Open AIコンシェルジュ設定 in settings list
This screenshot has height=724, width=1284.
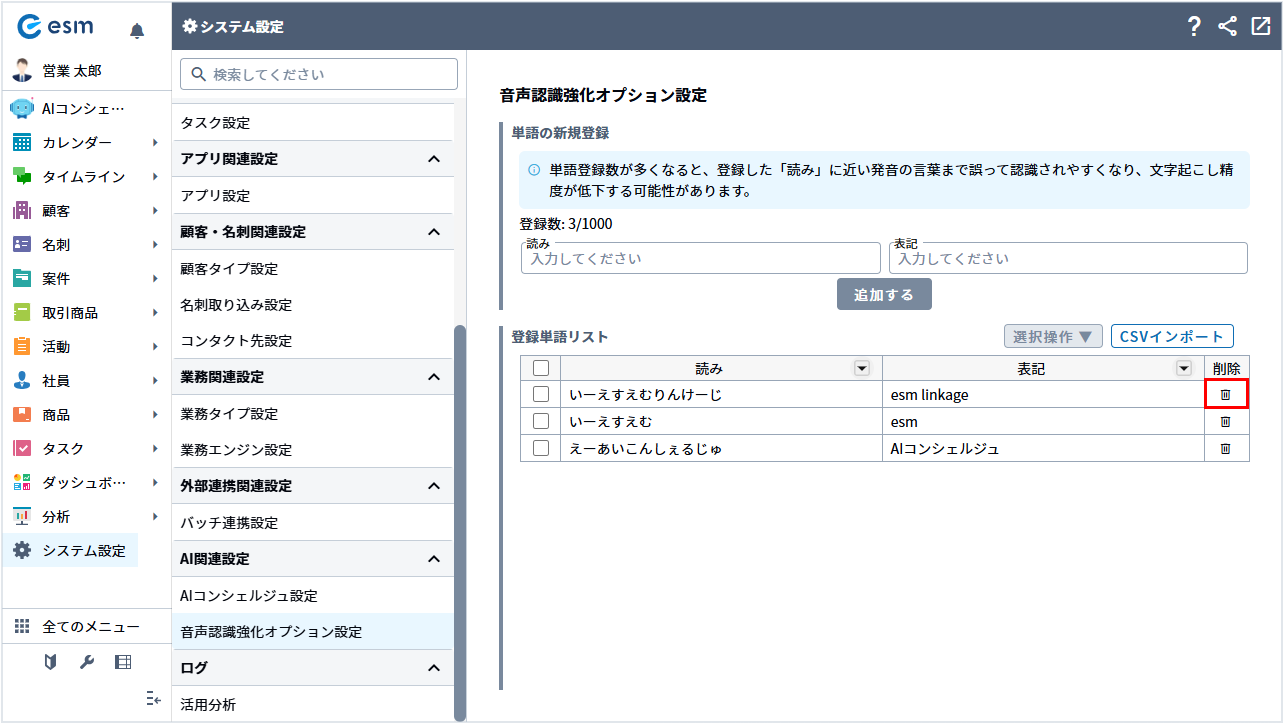coord(249,596)
